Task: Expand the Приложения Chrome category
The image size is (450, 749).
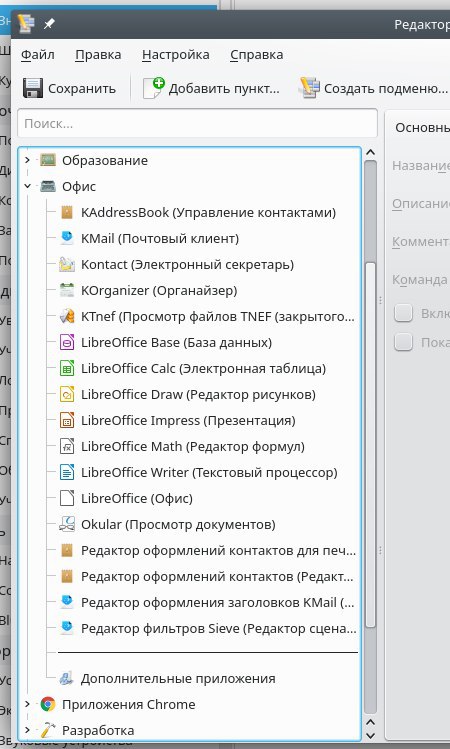Action: tap(27, 704)
